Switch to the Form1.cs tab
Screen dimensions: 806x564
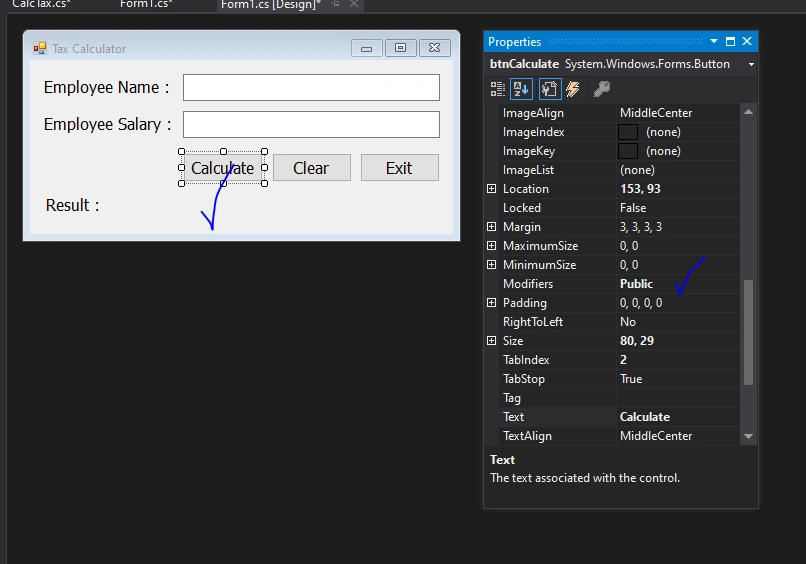pos(146,4)
